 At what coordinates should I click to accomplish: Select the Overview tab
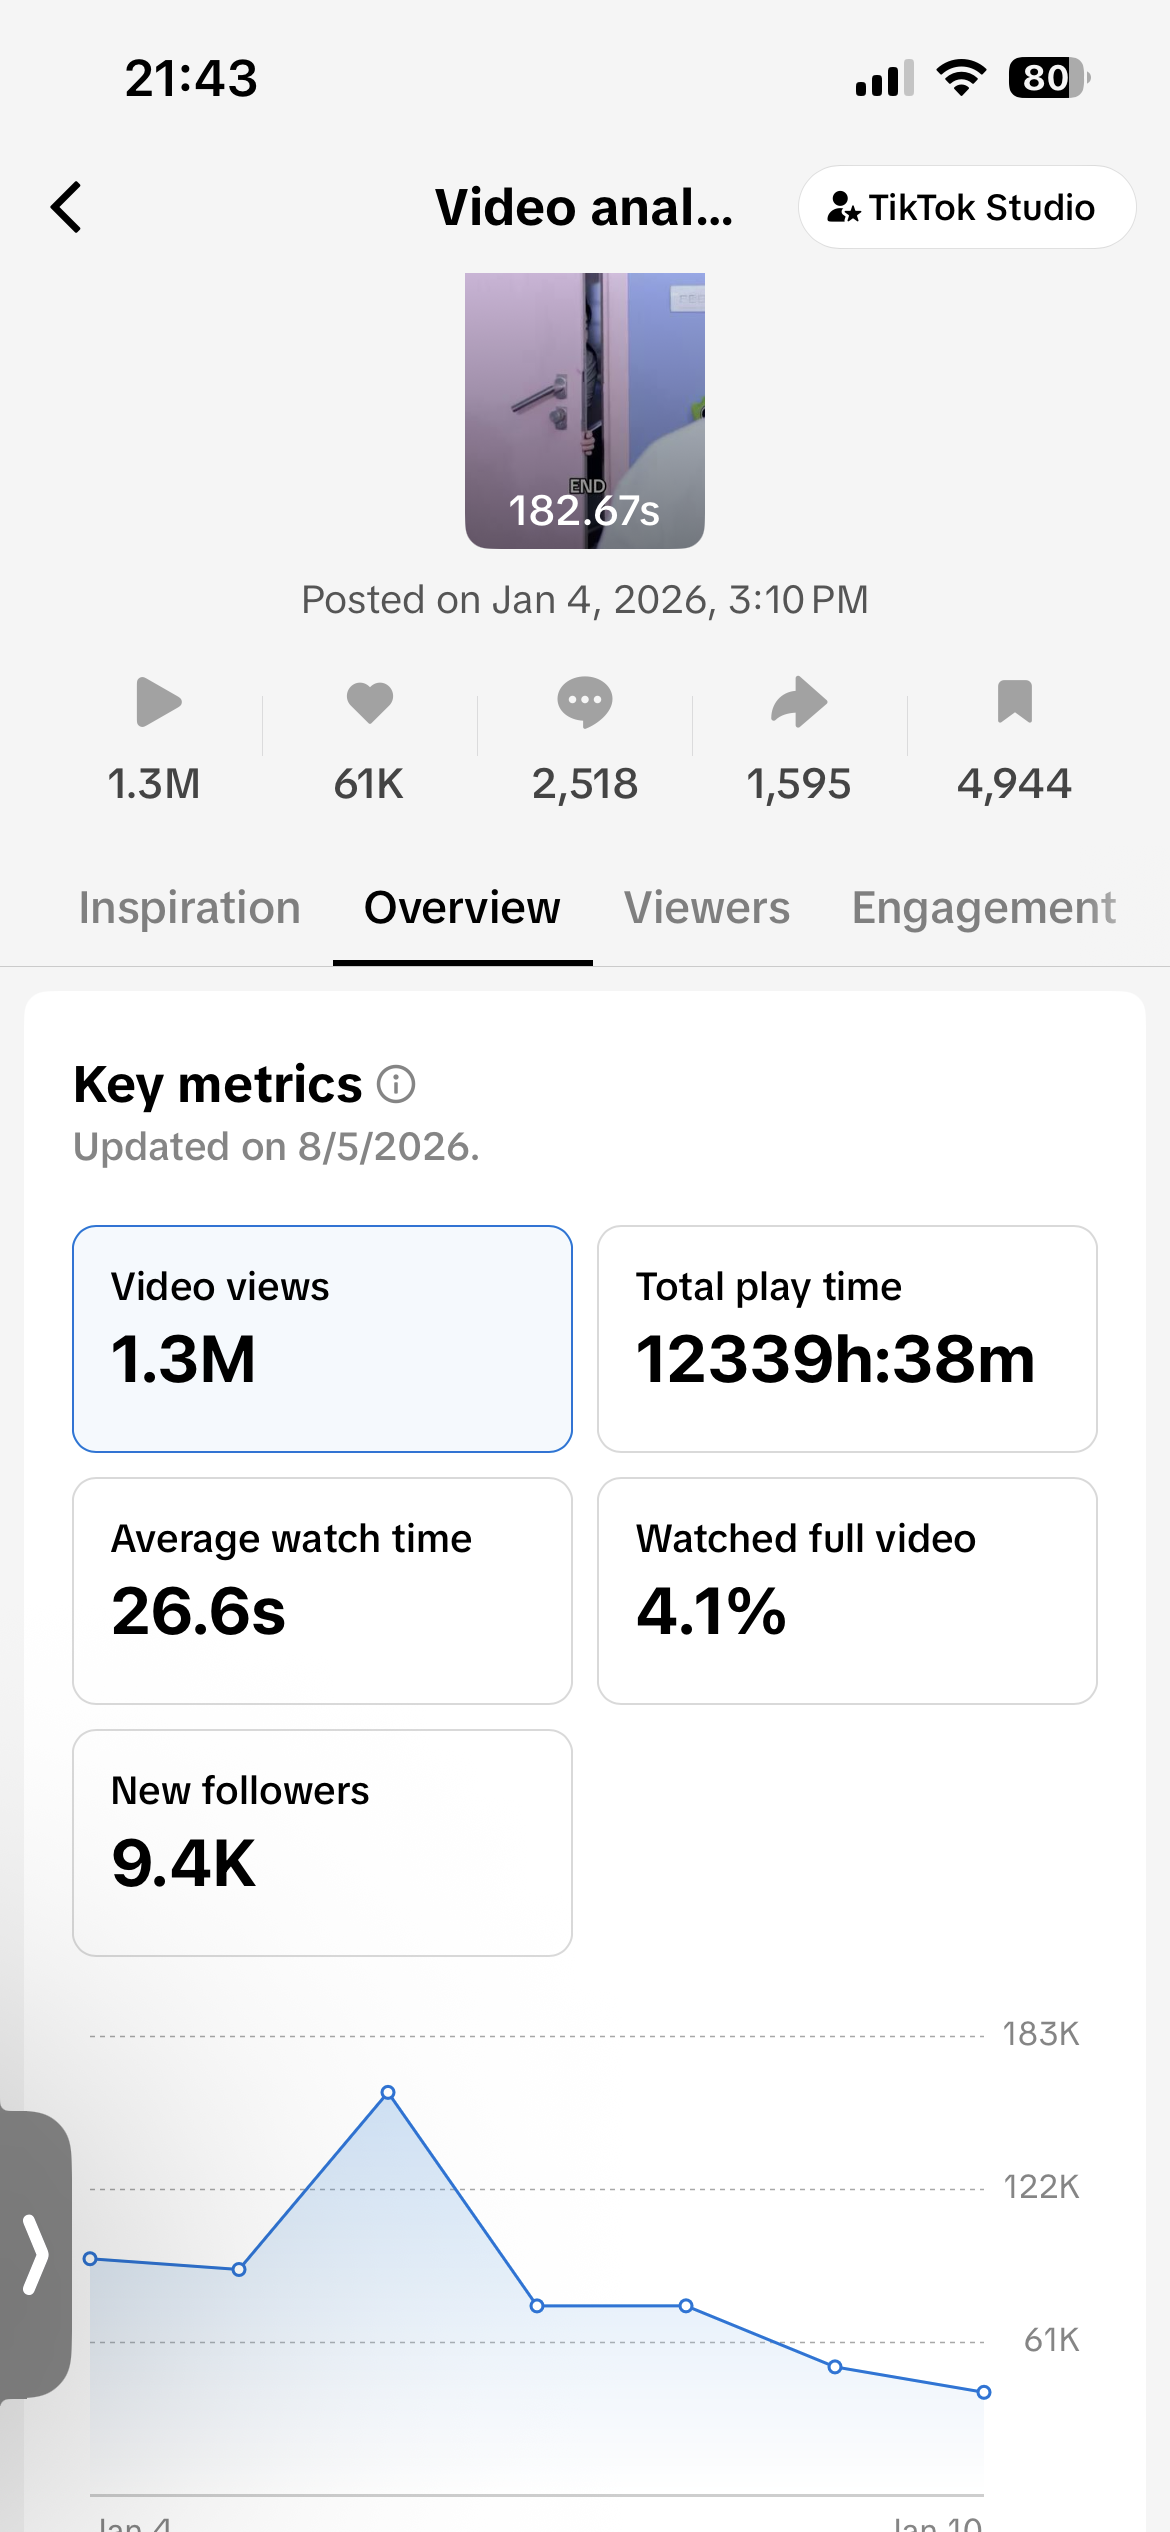point(462,908)
